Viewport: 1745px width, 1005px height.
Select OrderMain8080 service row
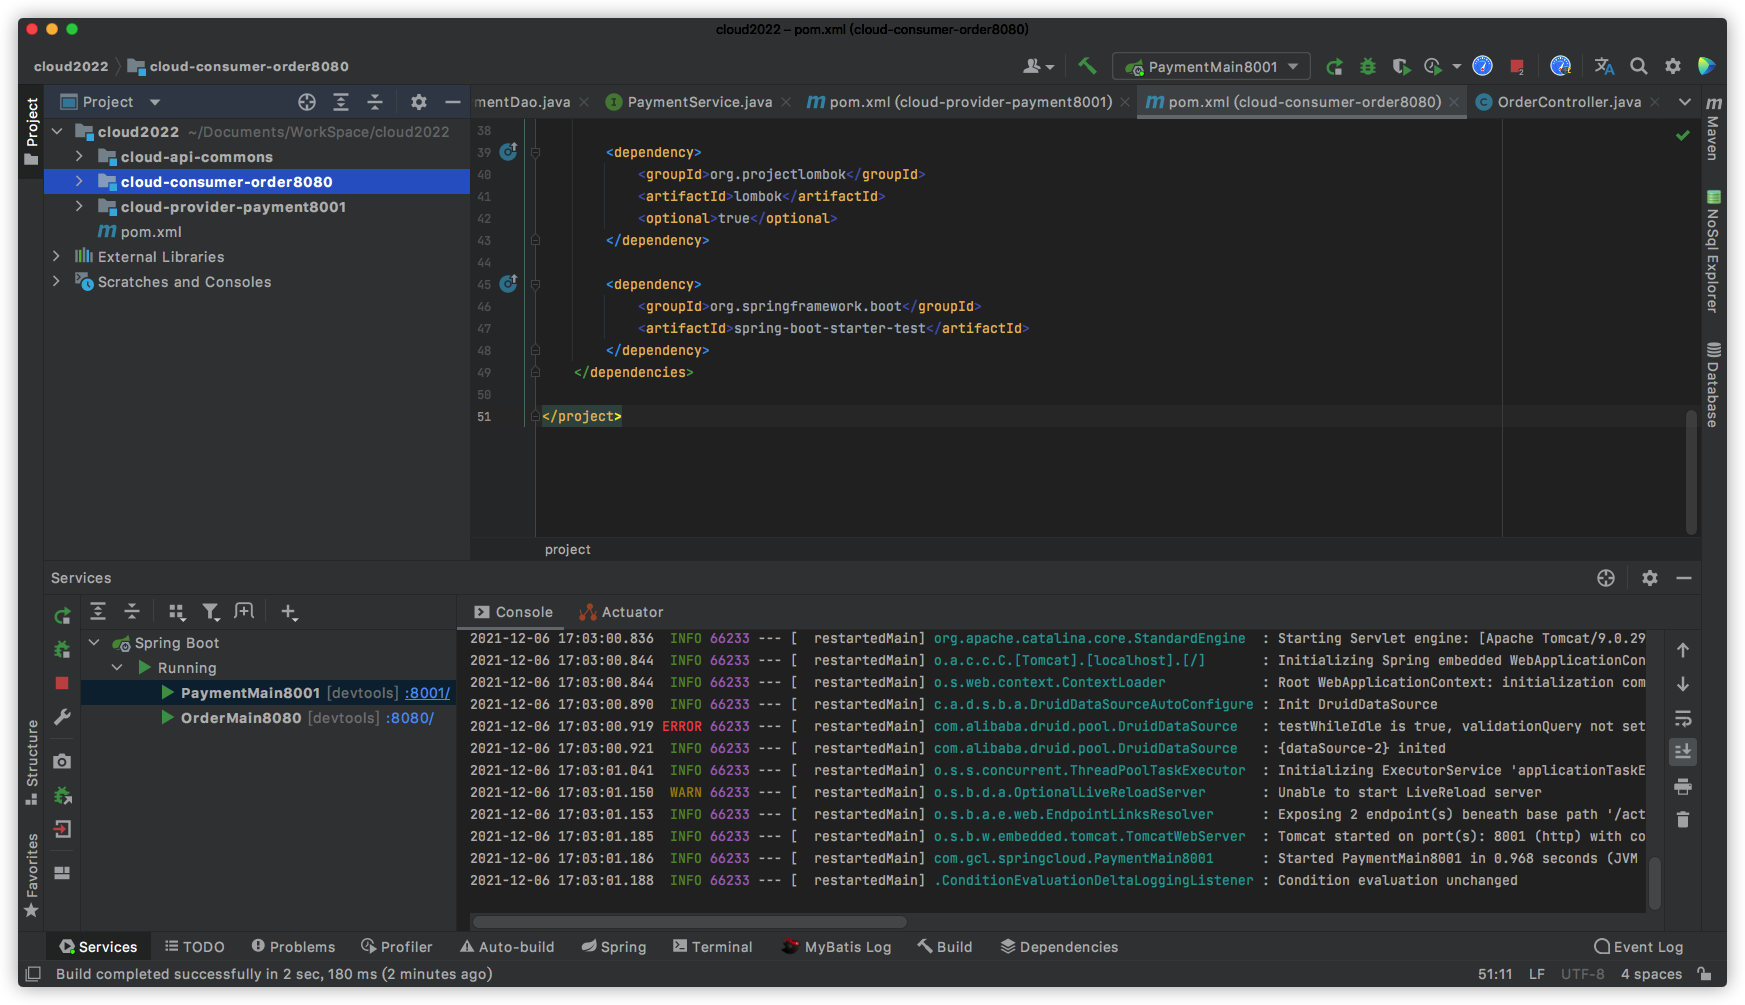[269, 718]
